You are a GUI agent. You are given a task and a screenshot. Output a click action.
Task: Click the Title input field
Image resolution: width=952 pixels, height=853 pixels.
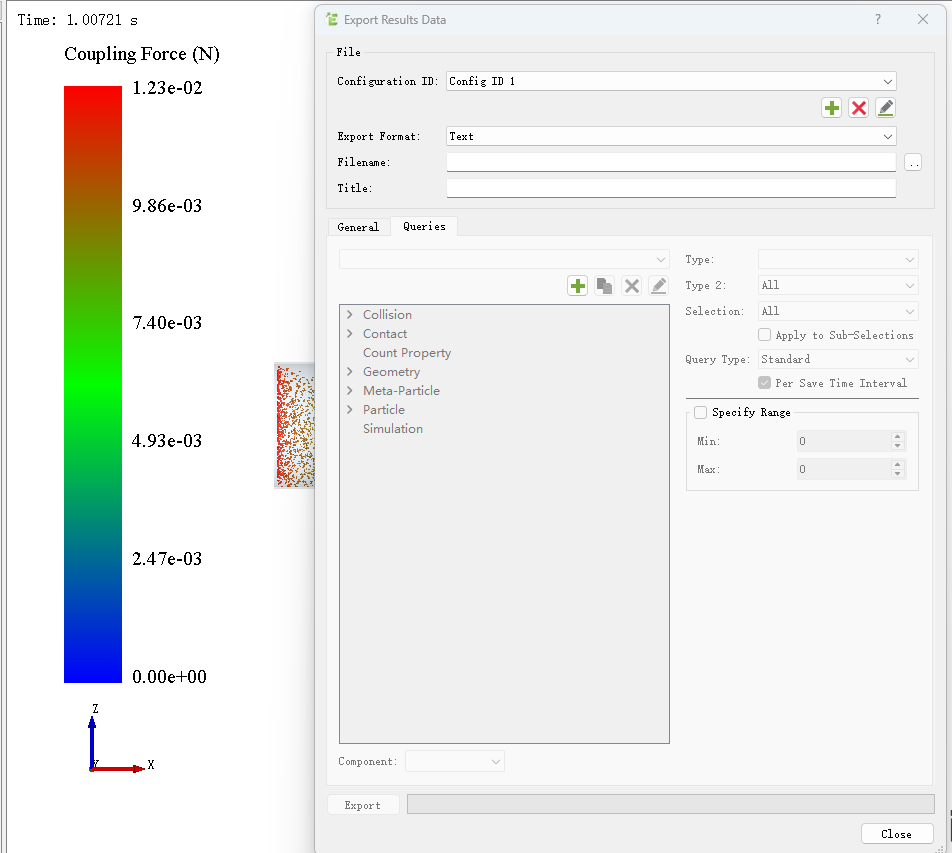click(x=671, y=188)
